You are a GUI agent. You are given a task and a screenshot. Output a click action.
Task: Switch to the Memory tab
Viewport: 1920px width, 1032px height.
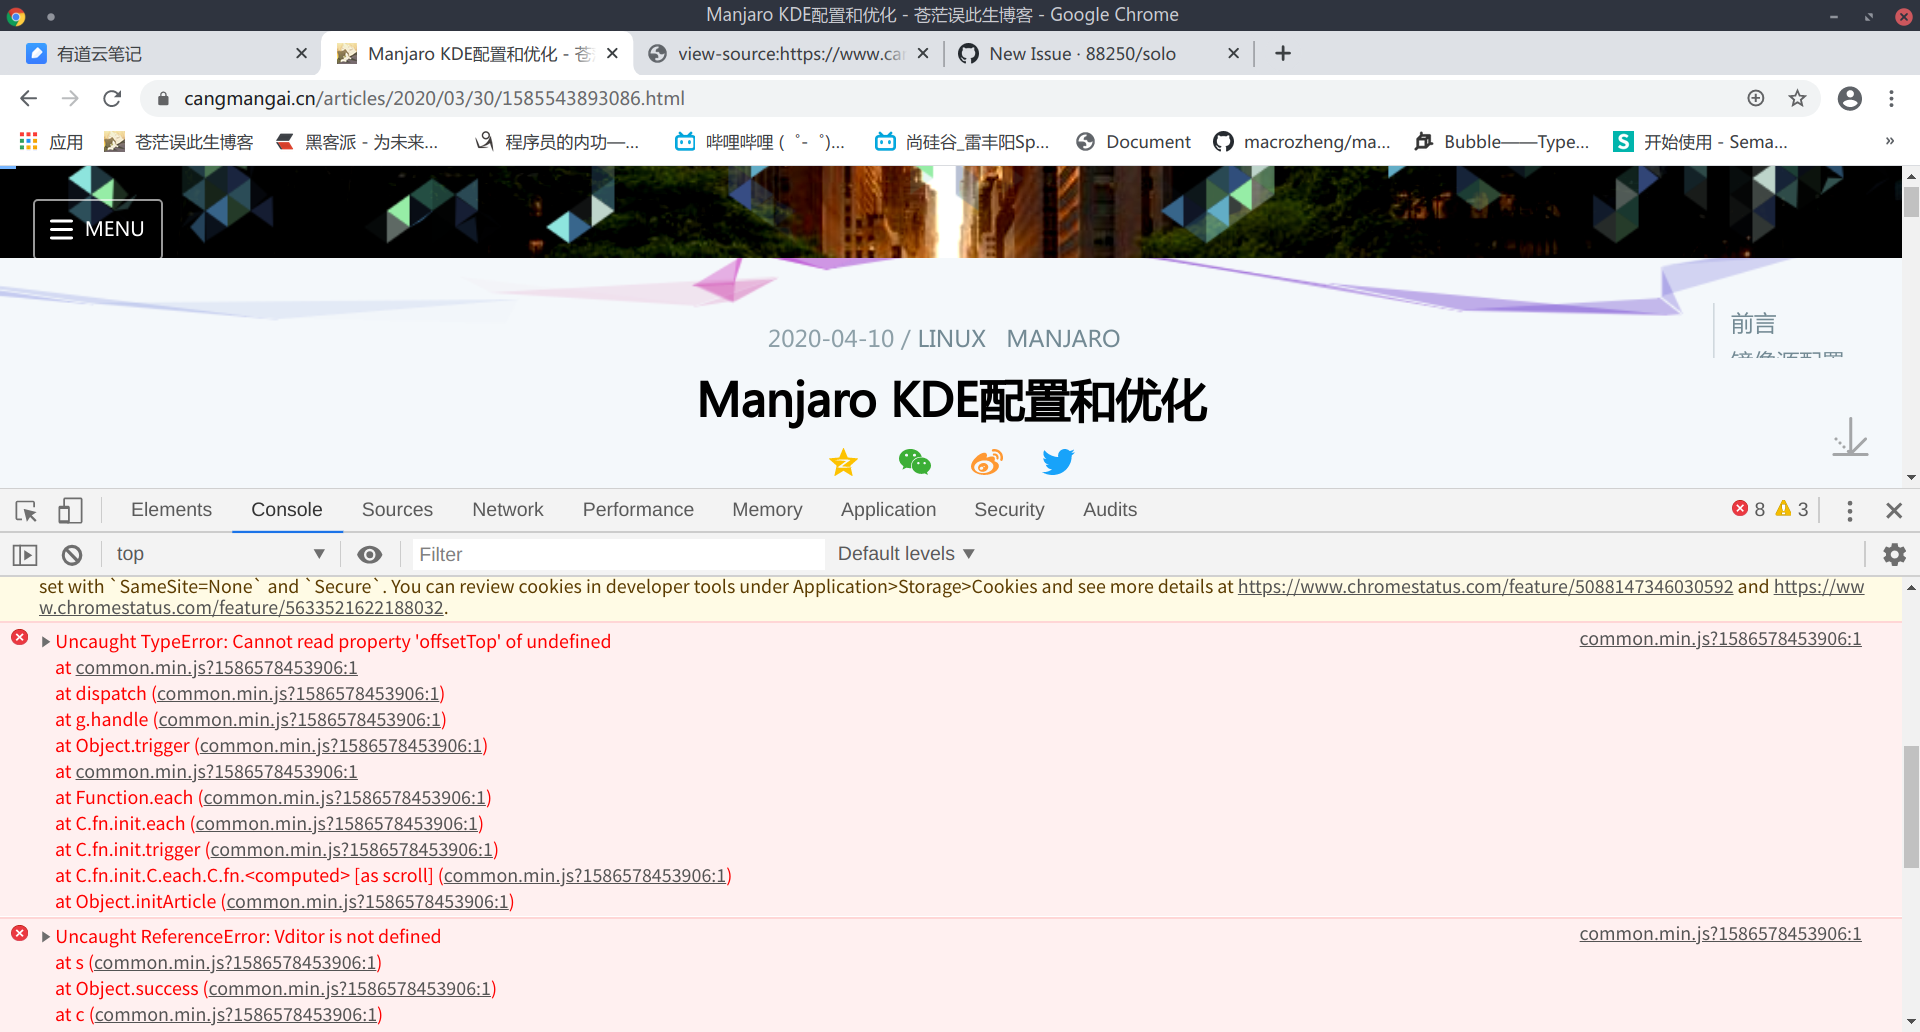767,510
